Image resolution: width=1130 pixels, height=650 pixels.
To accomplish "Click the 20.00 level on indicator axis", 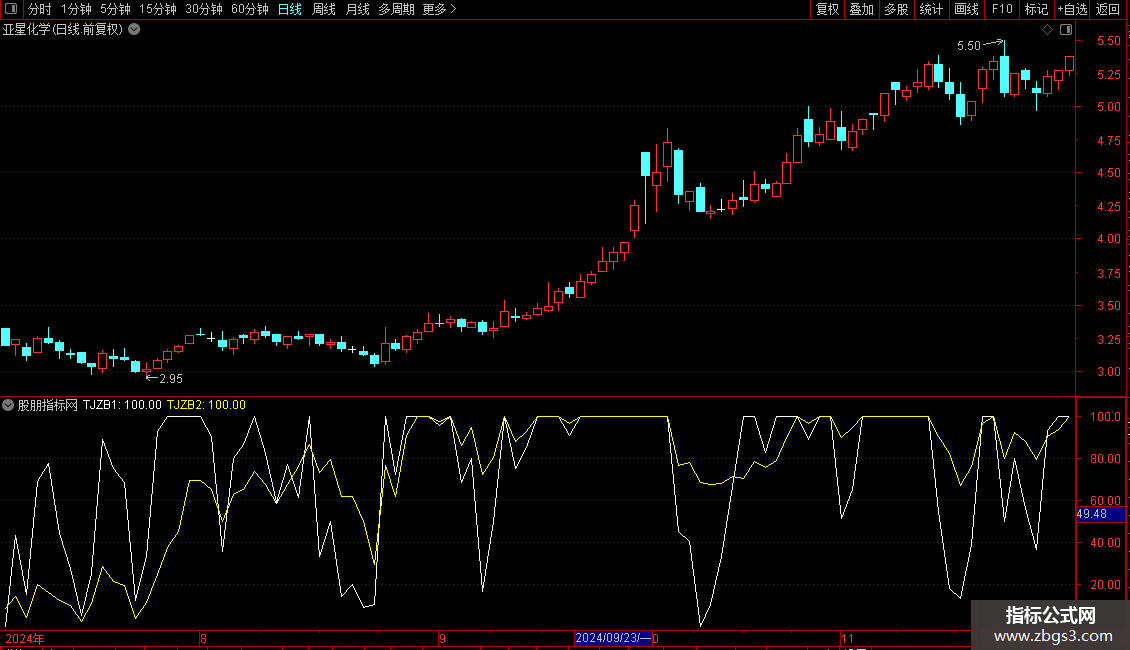I will [x=1105, y=584].
